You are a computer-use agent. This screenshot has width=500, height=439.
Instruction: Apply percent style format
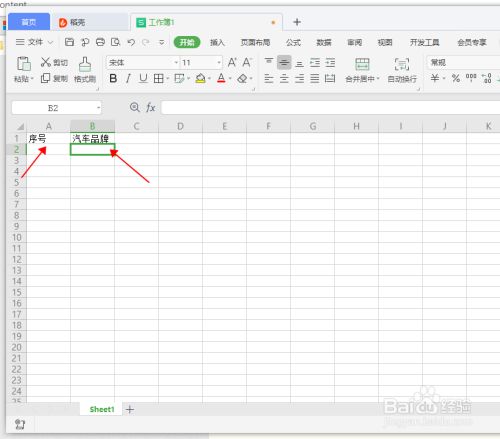pos(456,78)
